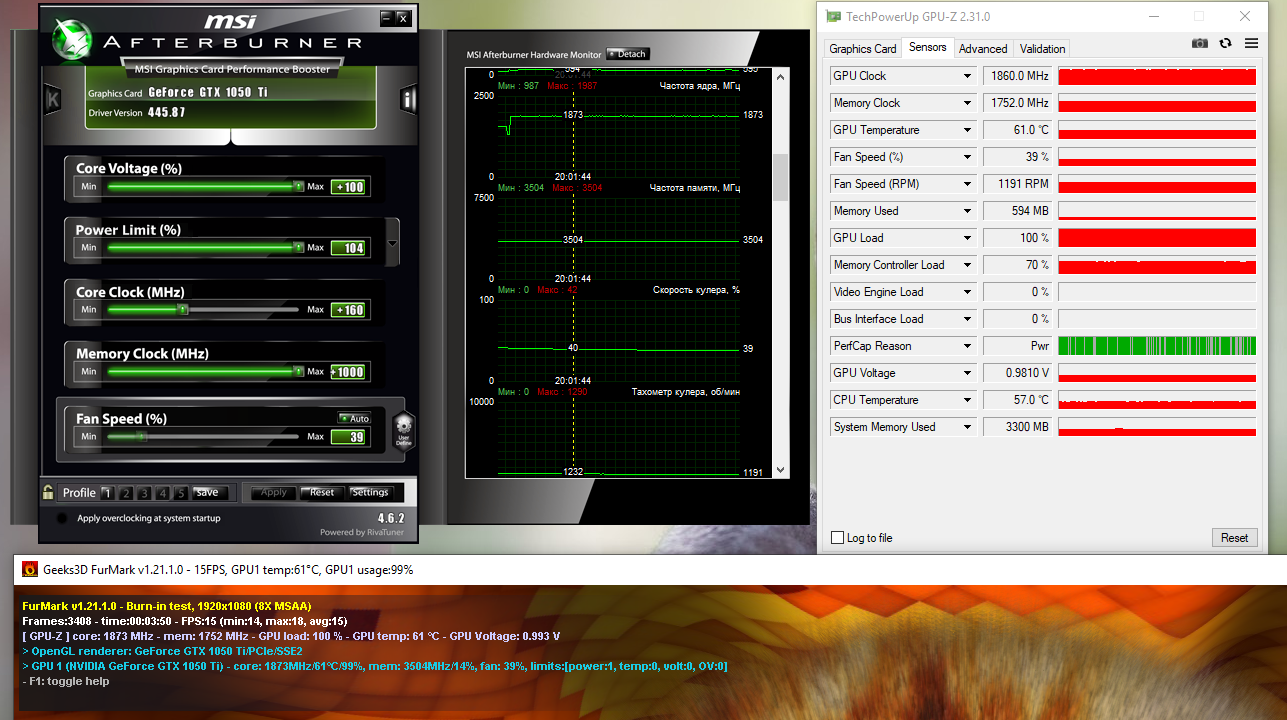The image size is (1287, 720).
Task: Click the Hardware Monitor vertical scrollbar
Action: (x=781, y=178)
